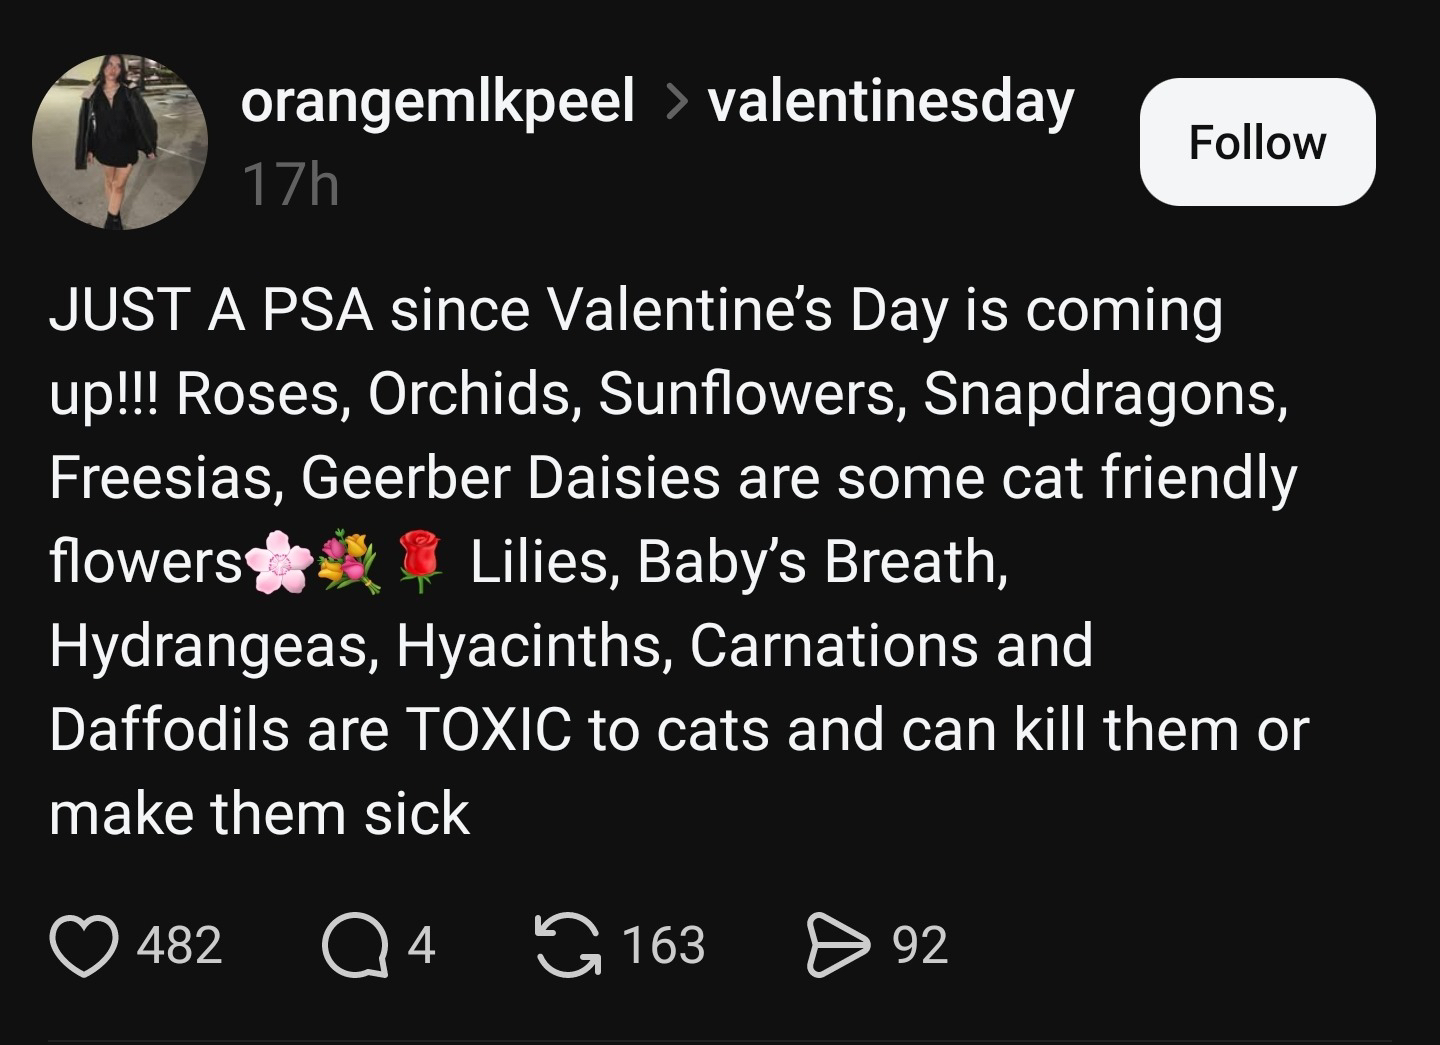Follow the orangemlkpeel account

1257,142
